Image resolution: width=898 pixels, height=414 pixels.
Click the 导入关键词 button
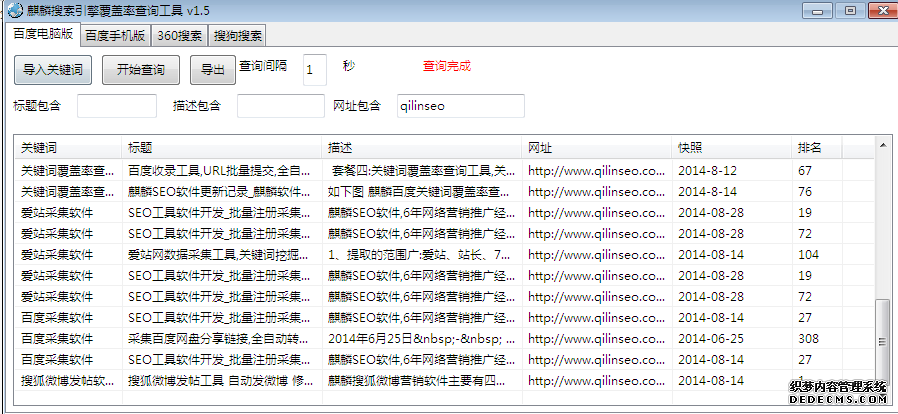[x=52, y=70]
